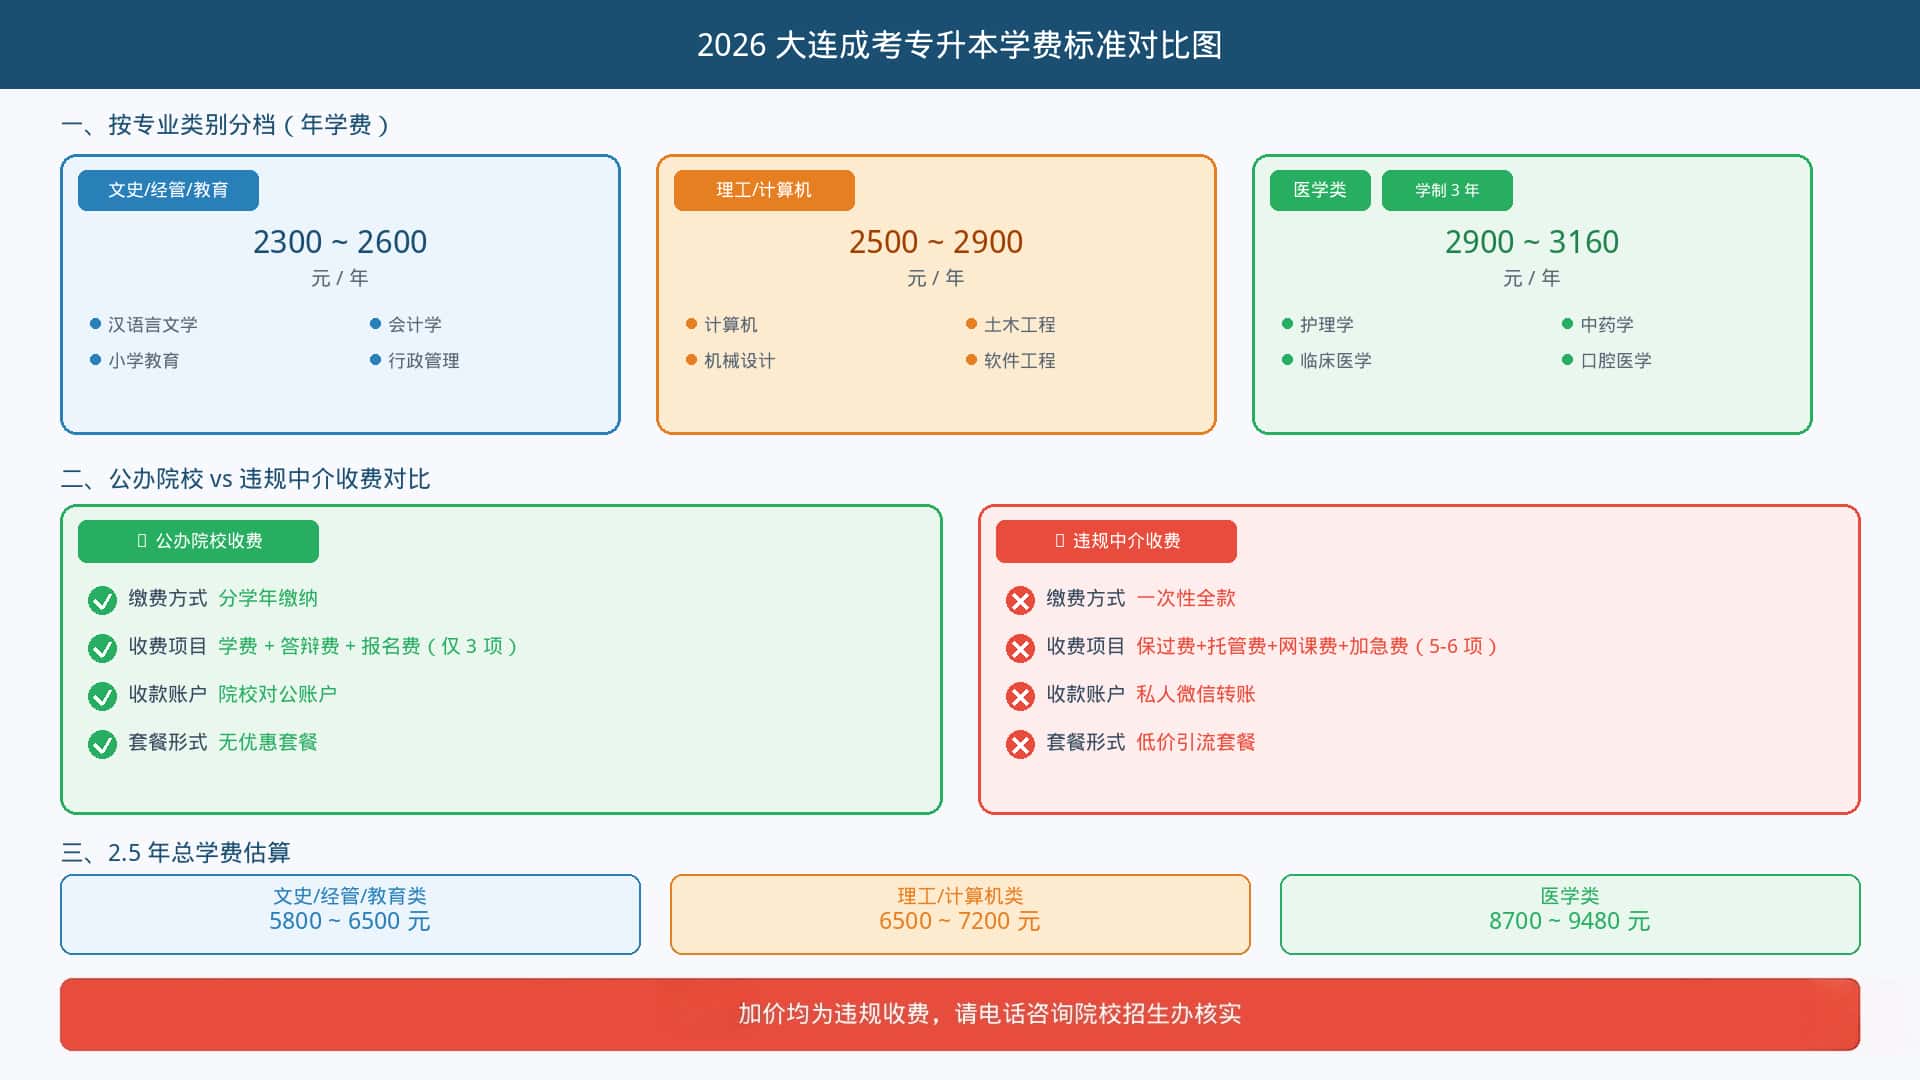Click the green bullet dot before 口腔医学
1920x1080 pixels.
tap(1567, 360)
